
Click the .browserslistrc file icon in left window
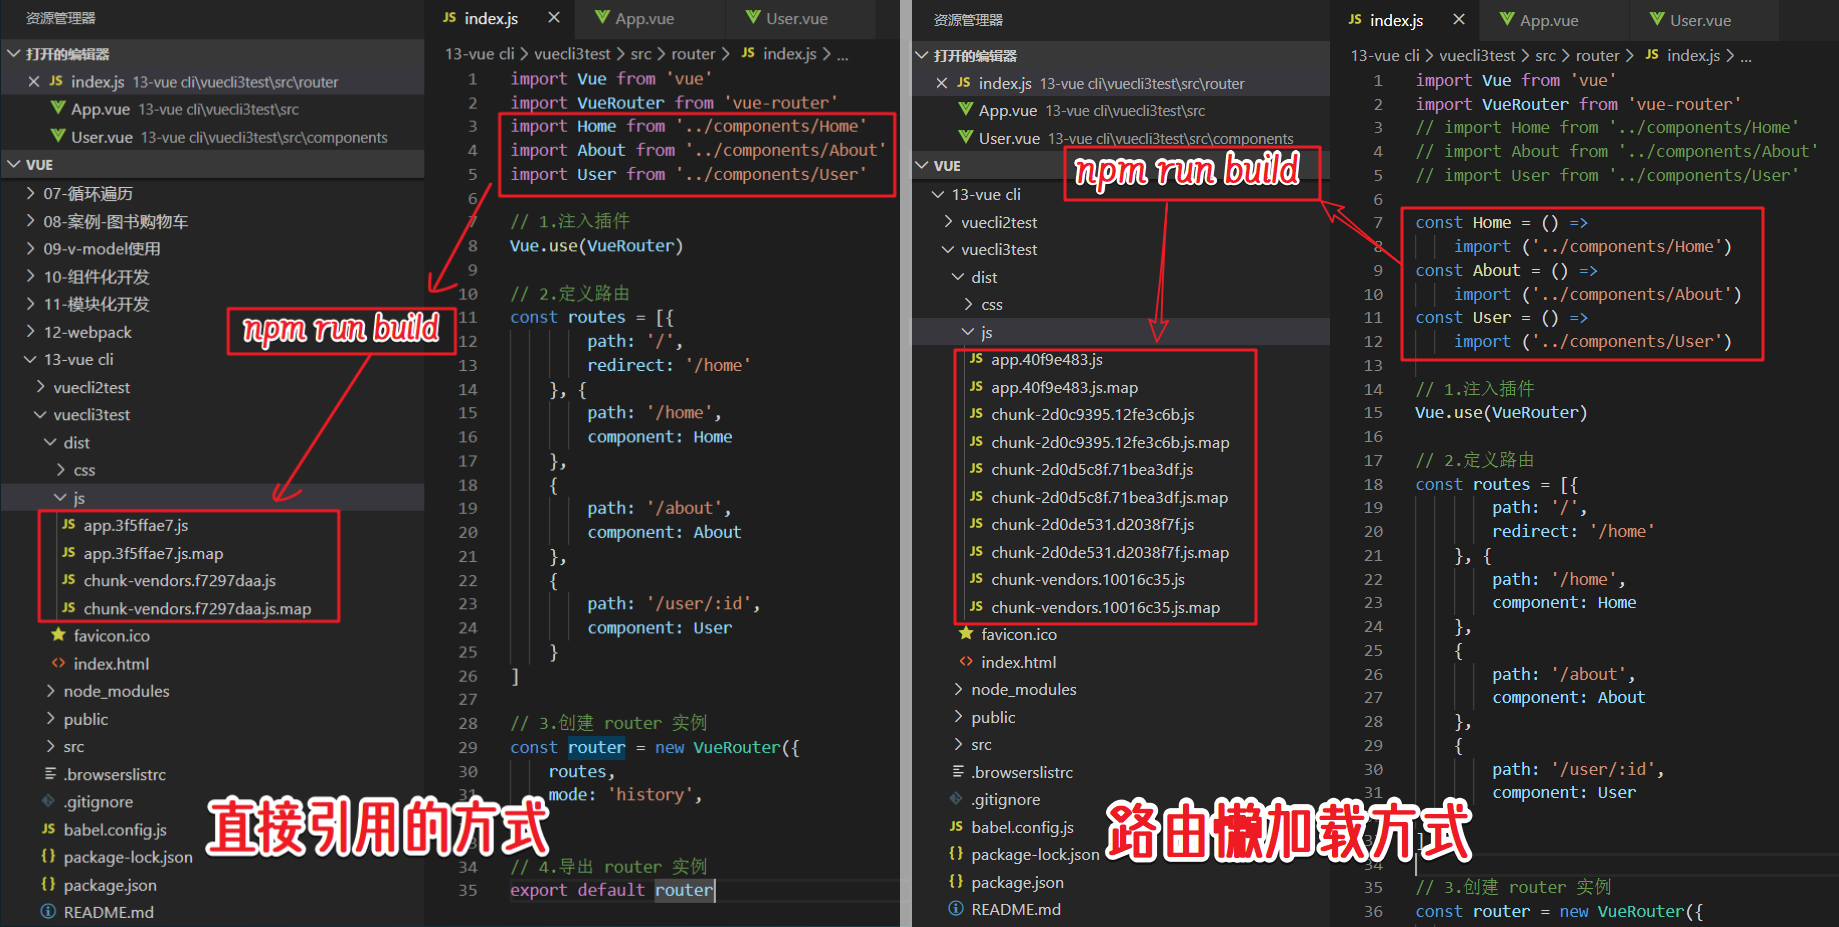point(49,774)
